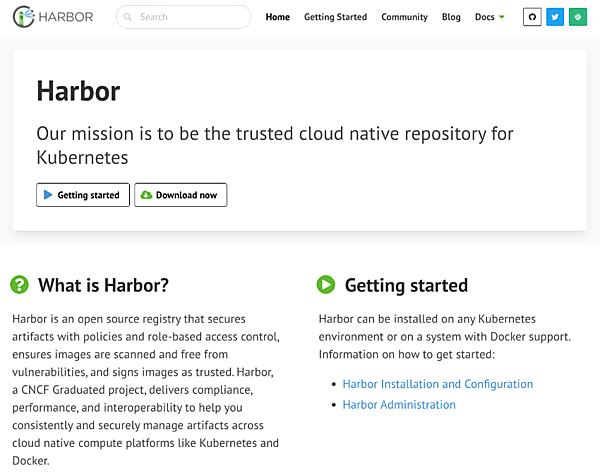Open Getting Started in the navigation bar
600x473 pixels.
[x=335, y=17]
